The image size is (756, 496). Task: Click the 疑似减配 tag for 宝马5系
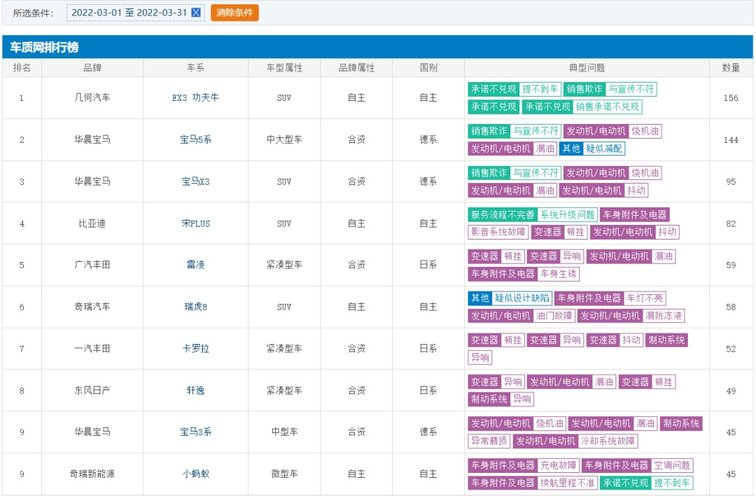pyautogui.click(x=604, y=148)
